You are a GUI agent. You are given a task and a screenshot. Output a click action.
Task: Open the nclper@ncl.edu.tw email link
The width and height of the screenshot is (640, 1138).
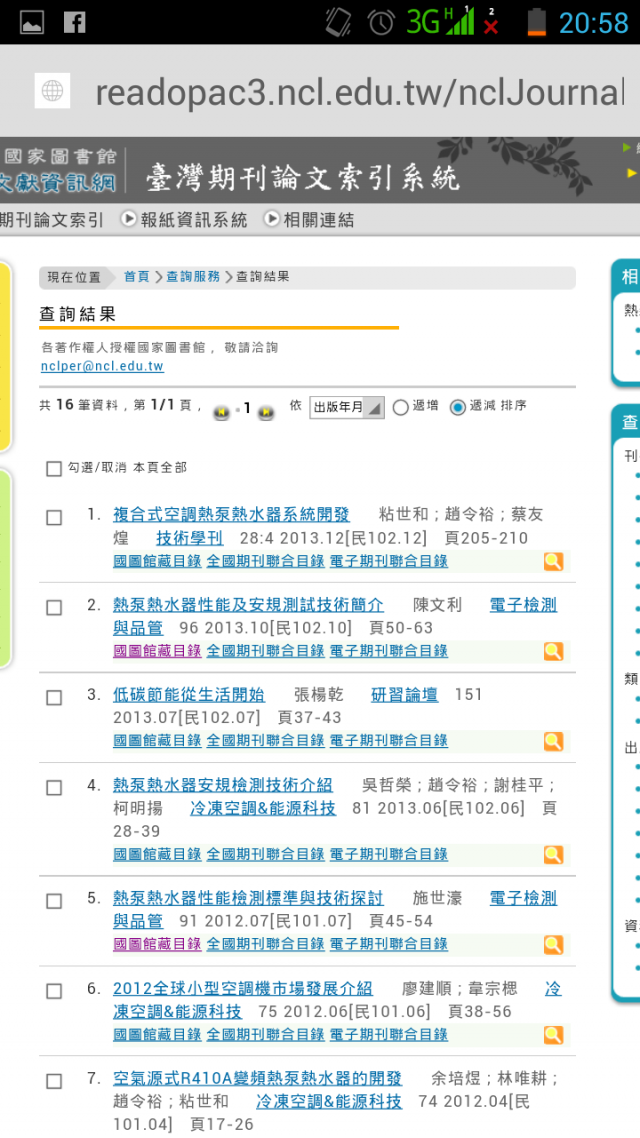pyautogui.click(x=102, y=367)
